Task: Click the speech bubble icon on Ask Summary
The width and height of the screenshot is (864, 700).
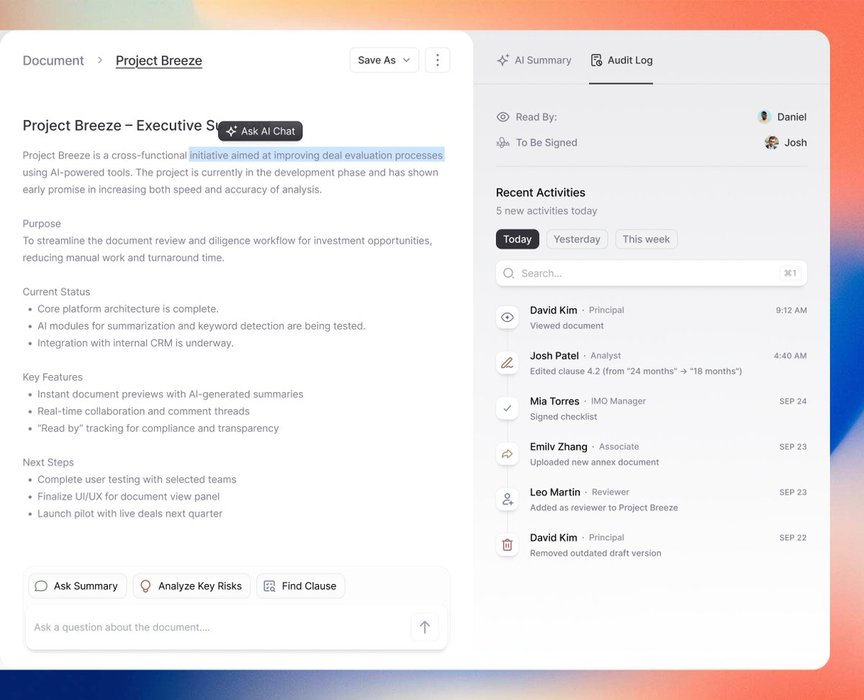Action: 41,586
